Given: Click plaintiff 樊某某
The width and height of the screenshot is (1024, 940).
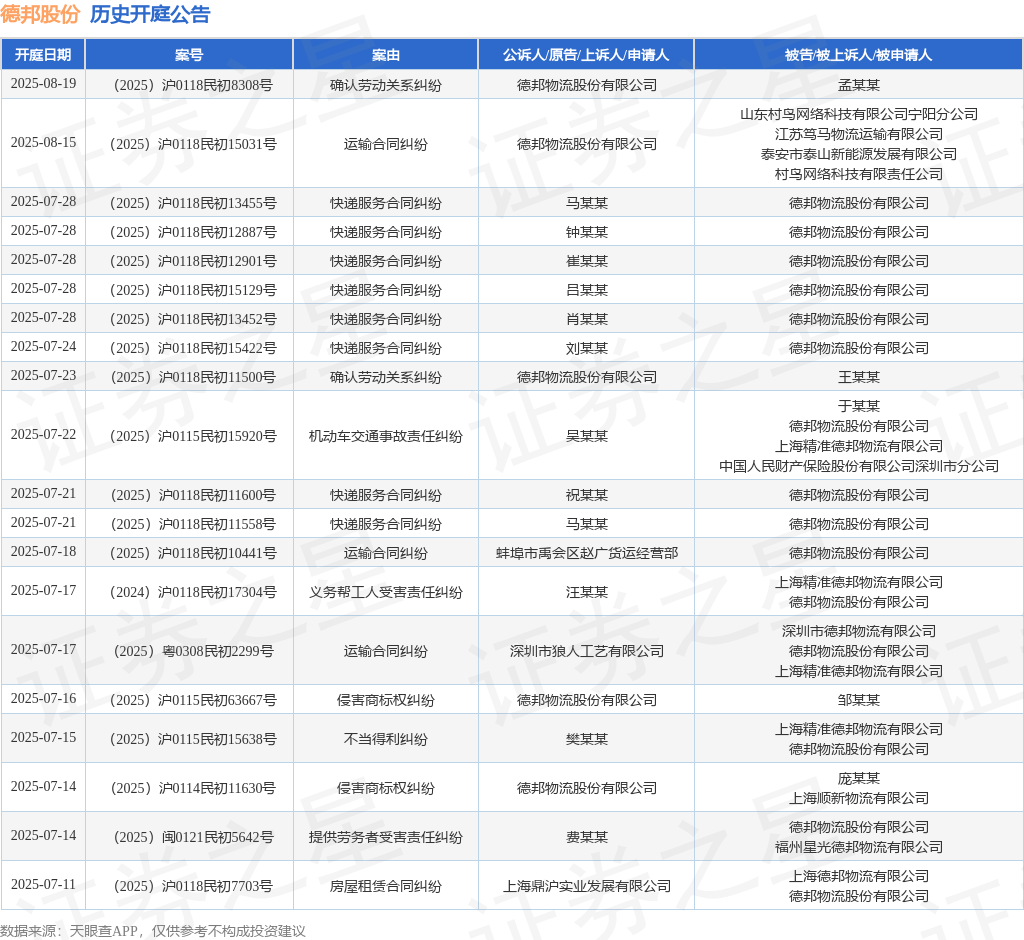Looking at the screenshot, I should [x=586, y=739].
